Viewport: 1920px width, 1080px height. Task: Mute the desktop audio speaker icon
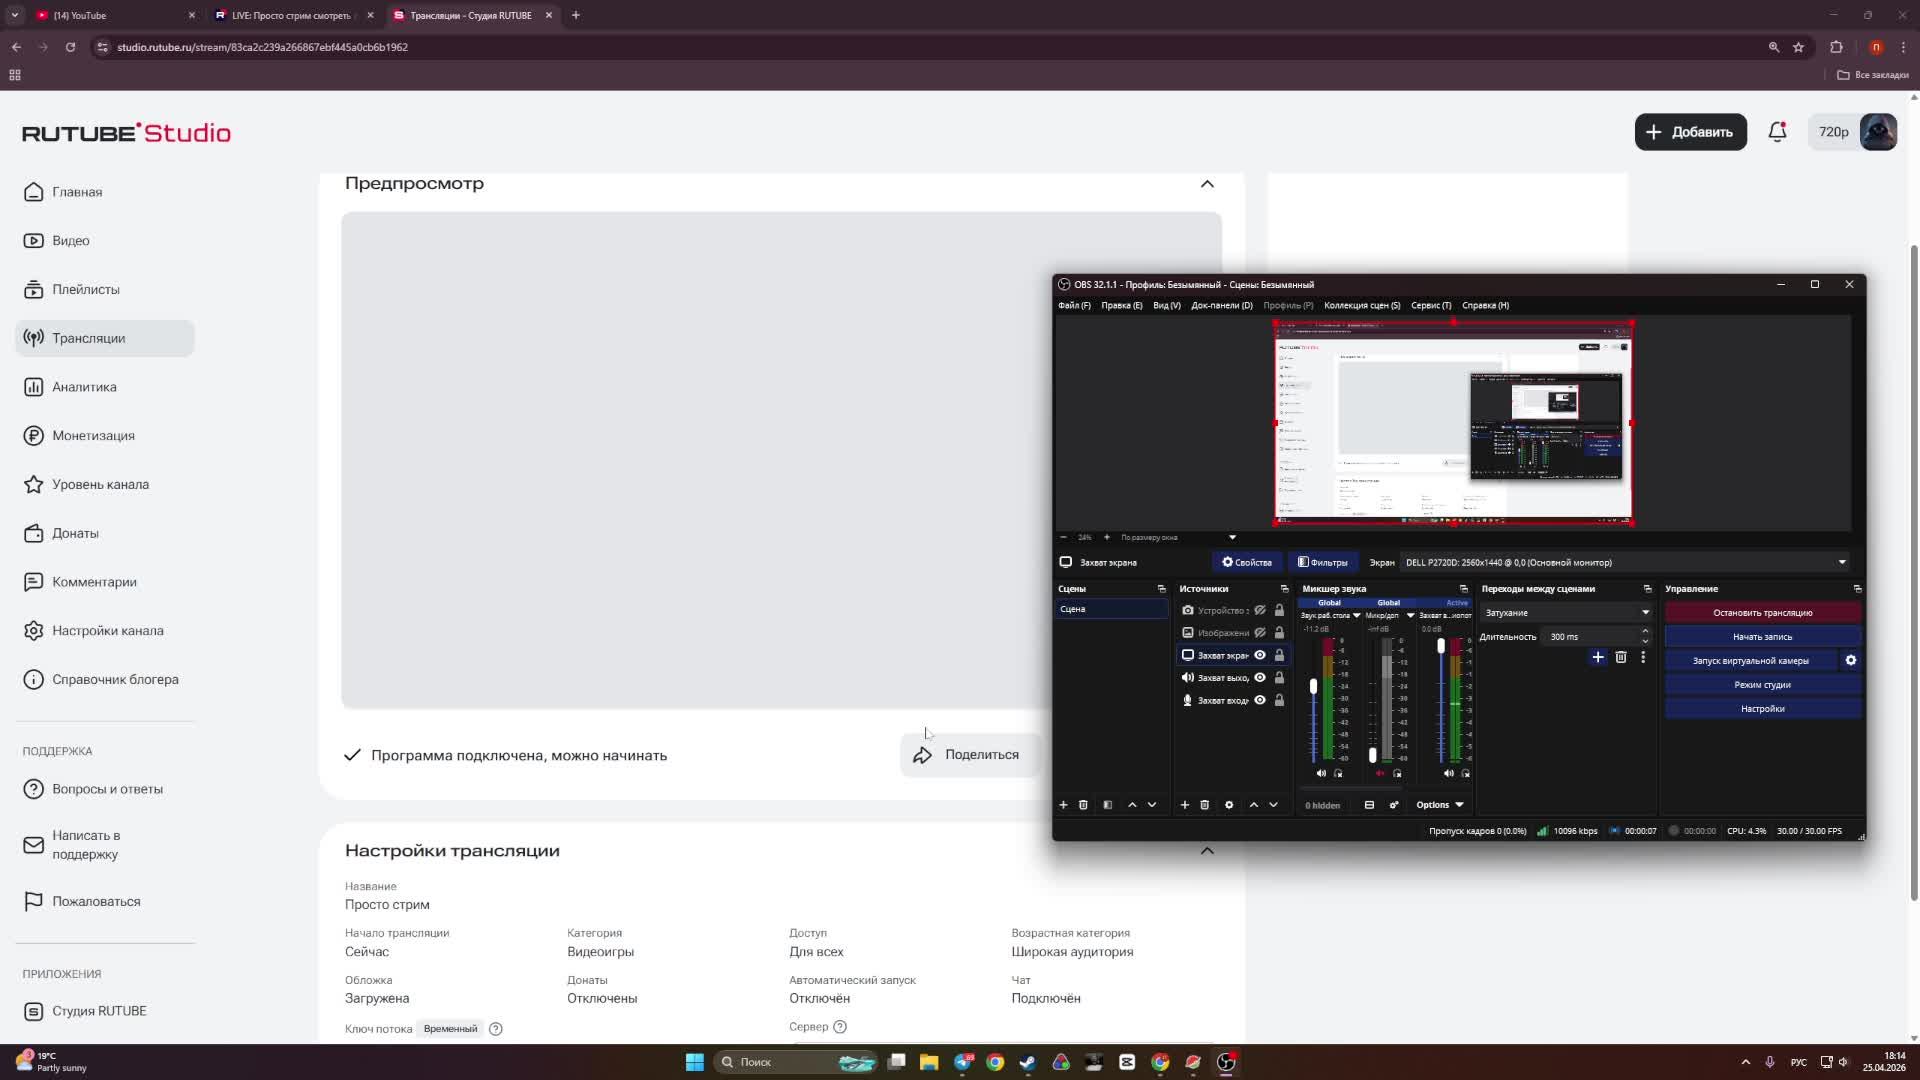click(1321, 774)
